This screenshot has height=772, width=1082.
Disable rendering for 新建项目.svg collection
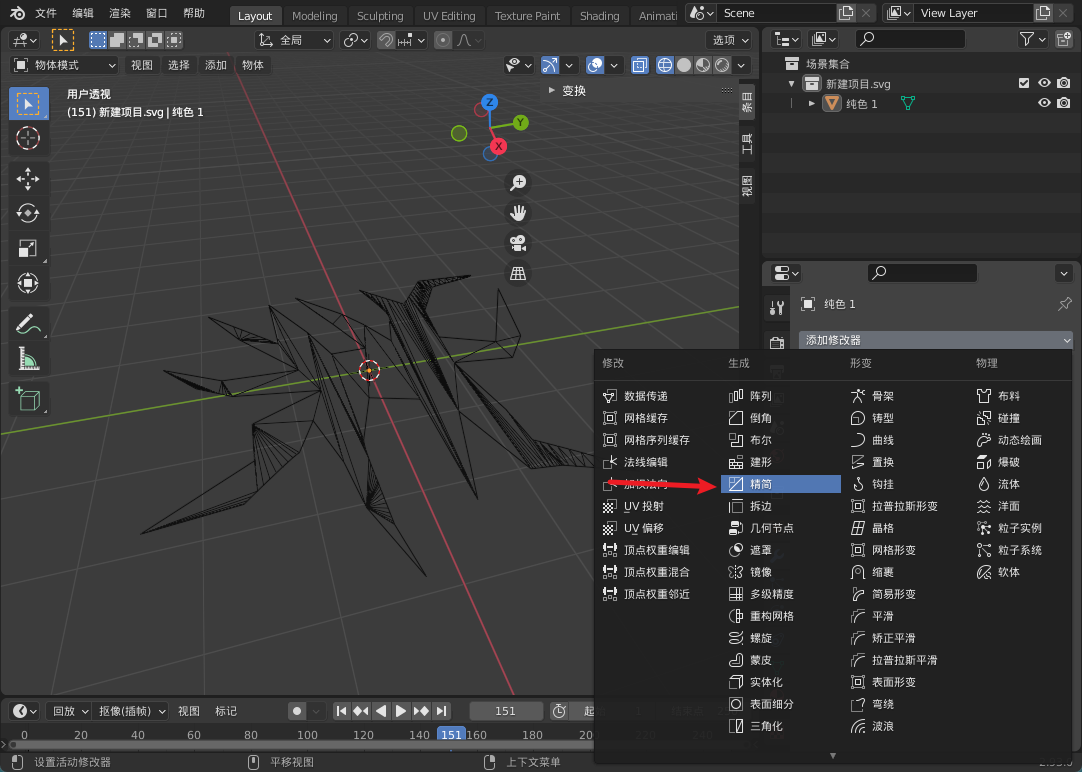1064,83
